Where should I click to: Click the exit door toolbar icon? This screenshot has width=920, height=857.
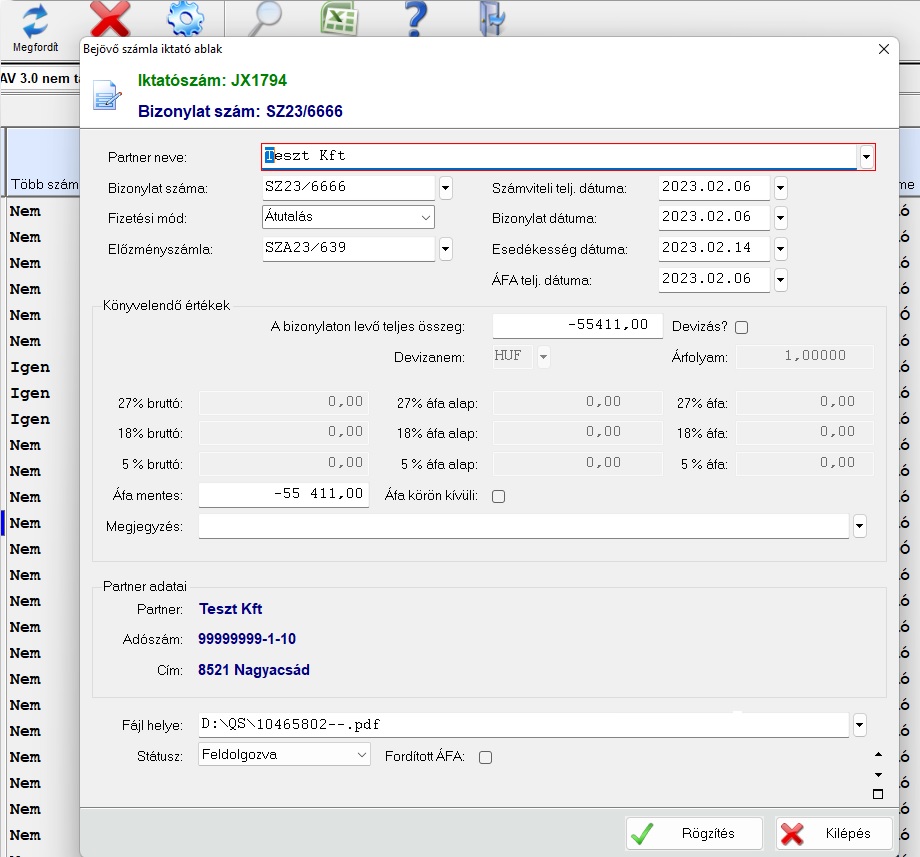click(492, 19)
